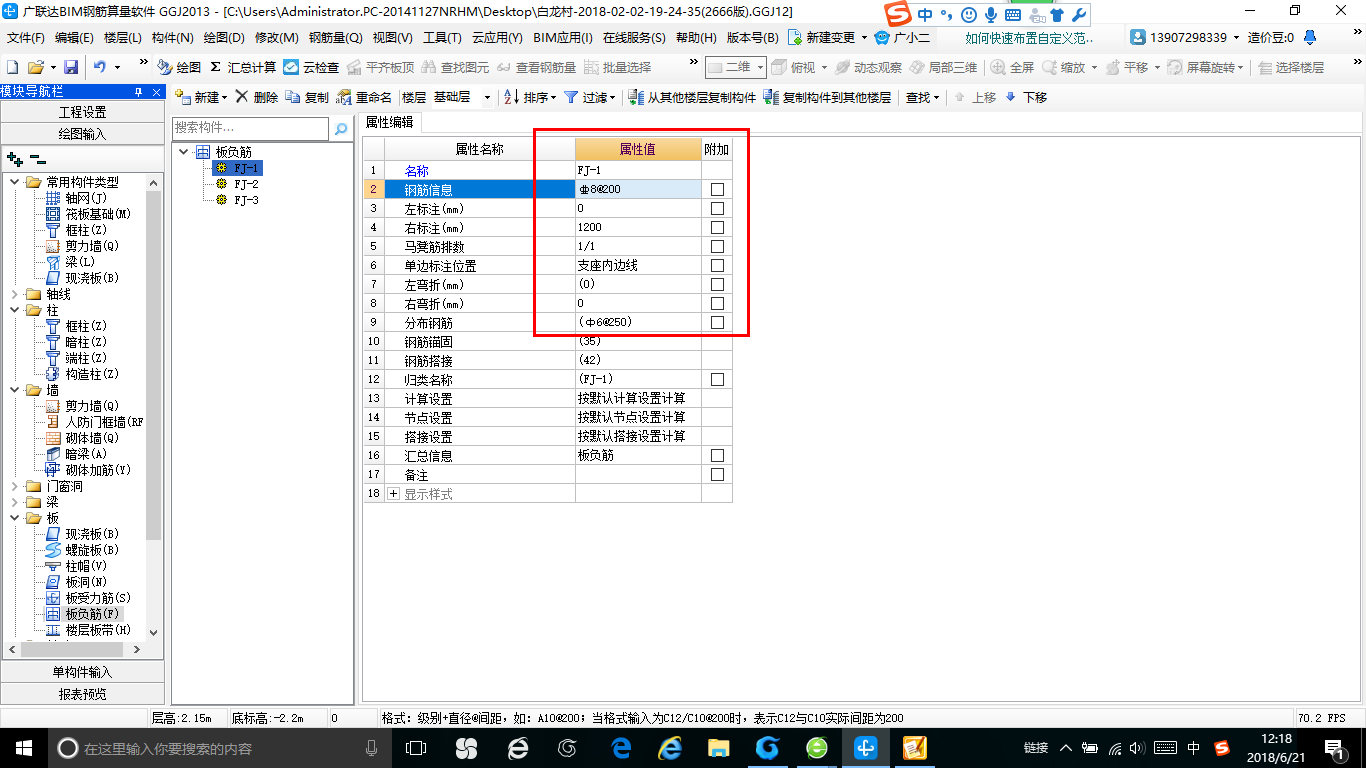Select the 属性编辑 tab
This screenshot has width=1366, height=768.
389,122
